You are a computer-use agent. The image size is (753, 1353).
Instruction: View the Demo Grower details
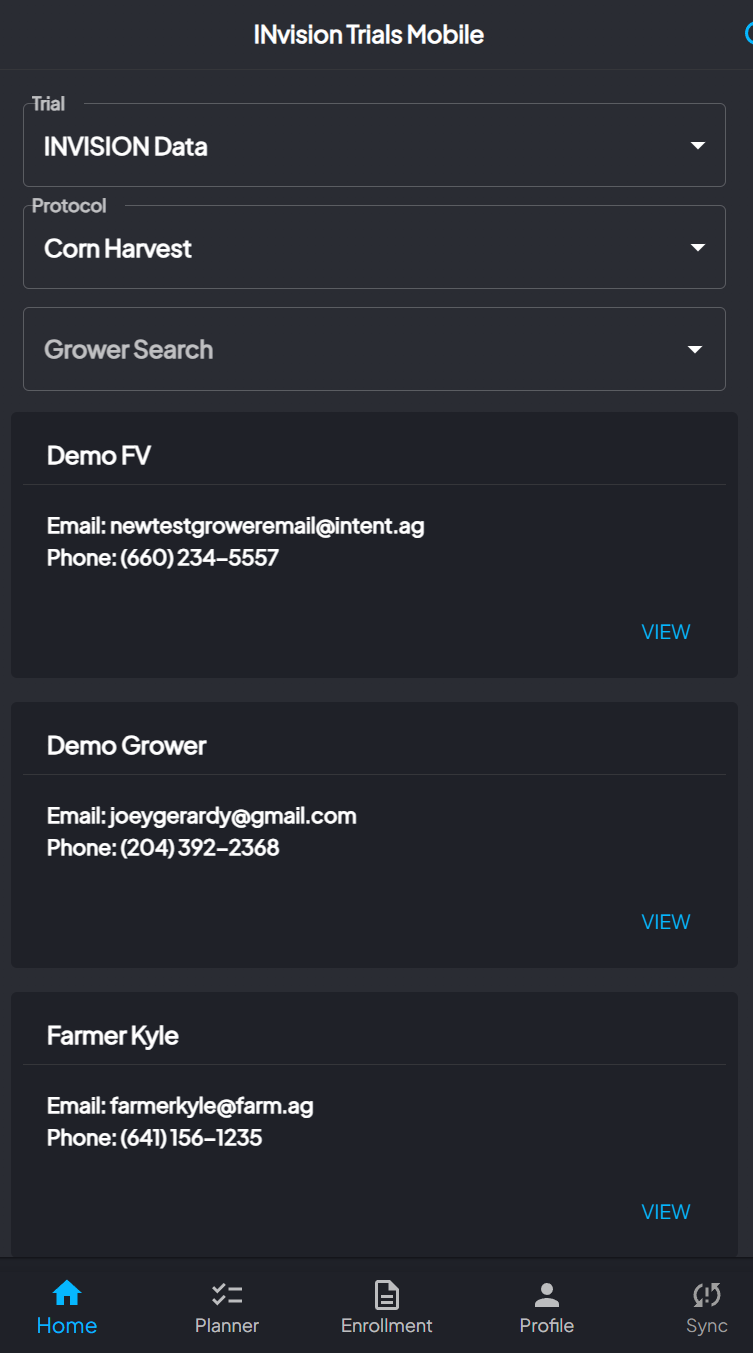[666, 922]
